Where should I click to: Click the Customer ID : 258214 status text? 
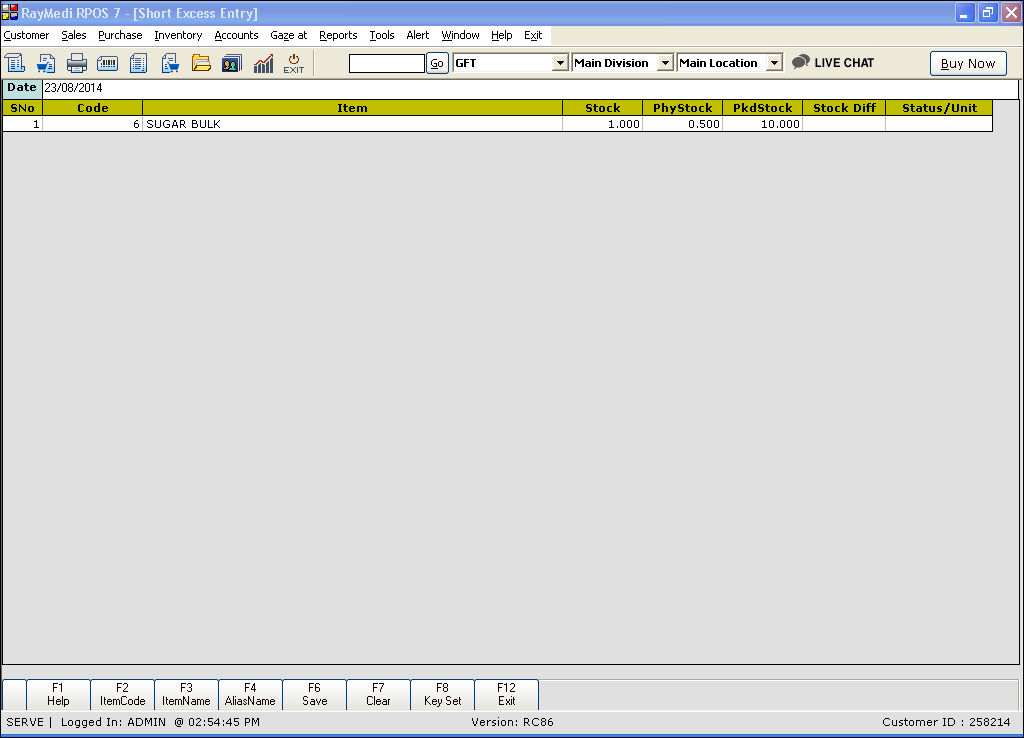tap(946, 722)
